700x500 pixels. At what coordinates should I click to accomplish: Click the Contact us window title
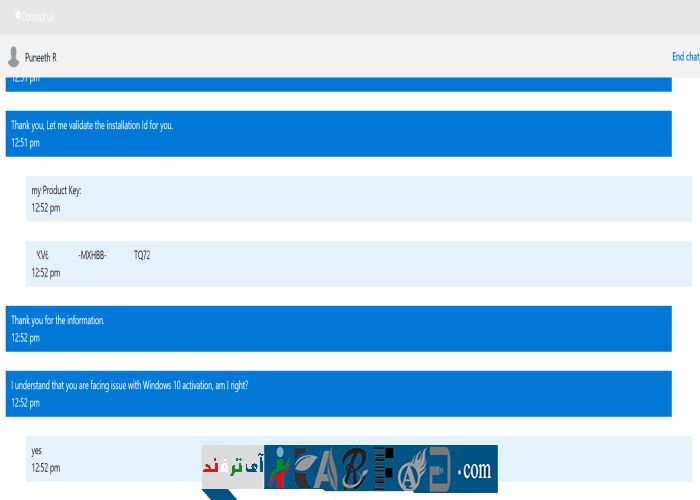pos(38,17)
